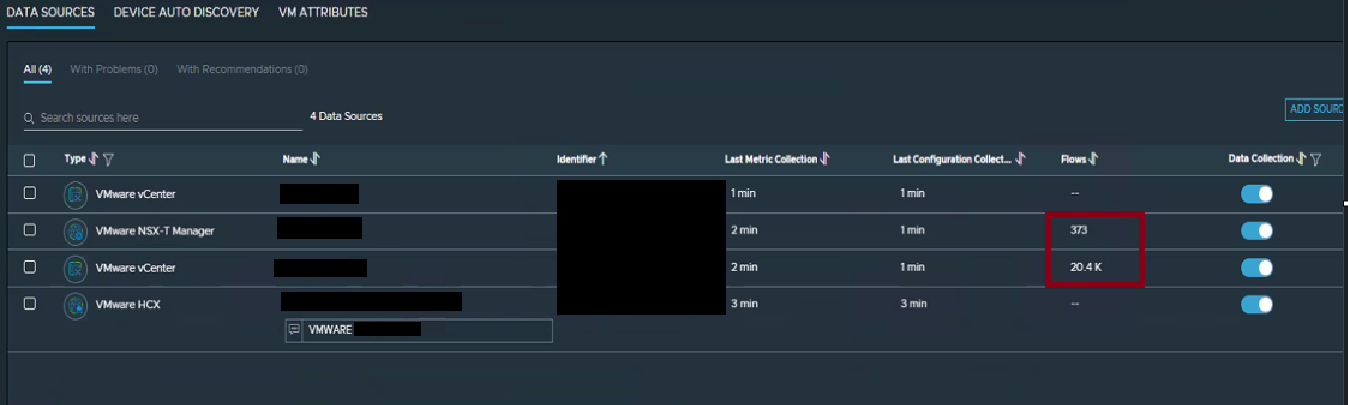
Task: Show sources With Problems (0)
Action: 114,69
